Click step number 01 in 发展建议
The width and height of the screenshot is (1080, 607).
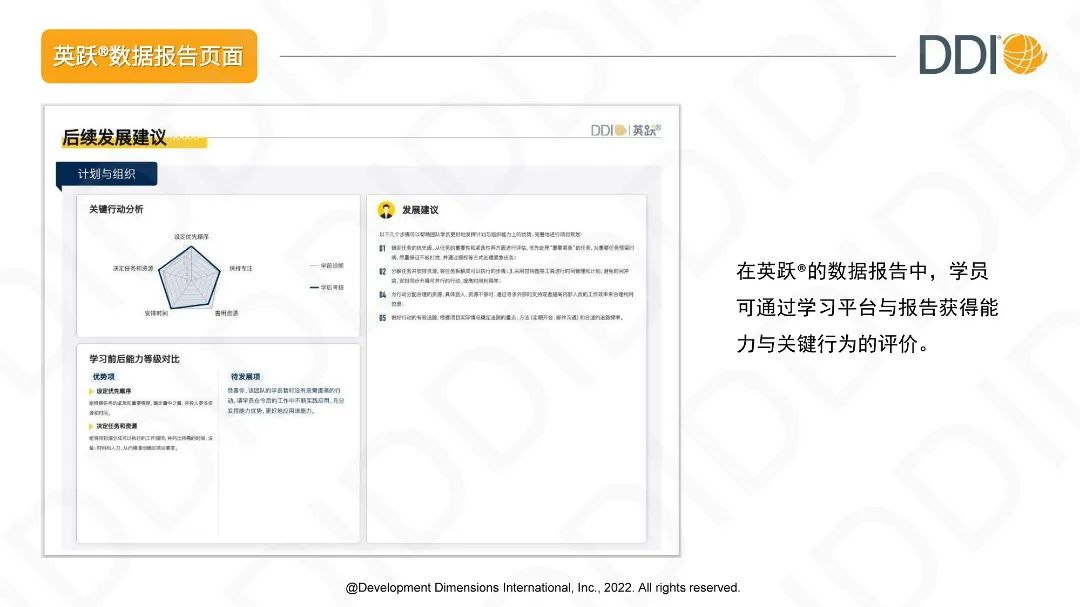click(382, 248)
